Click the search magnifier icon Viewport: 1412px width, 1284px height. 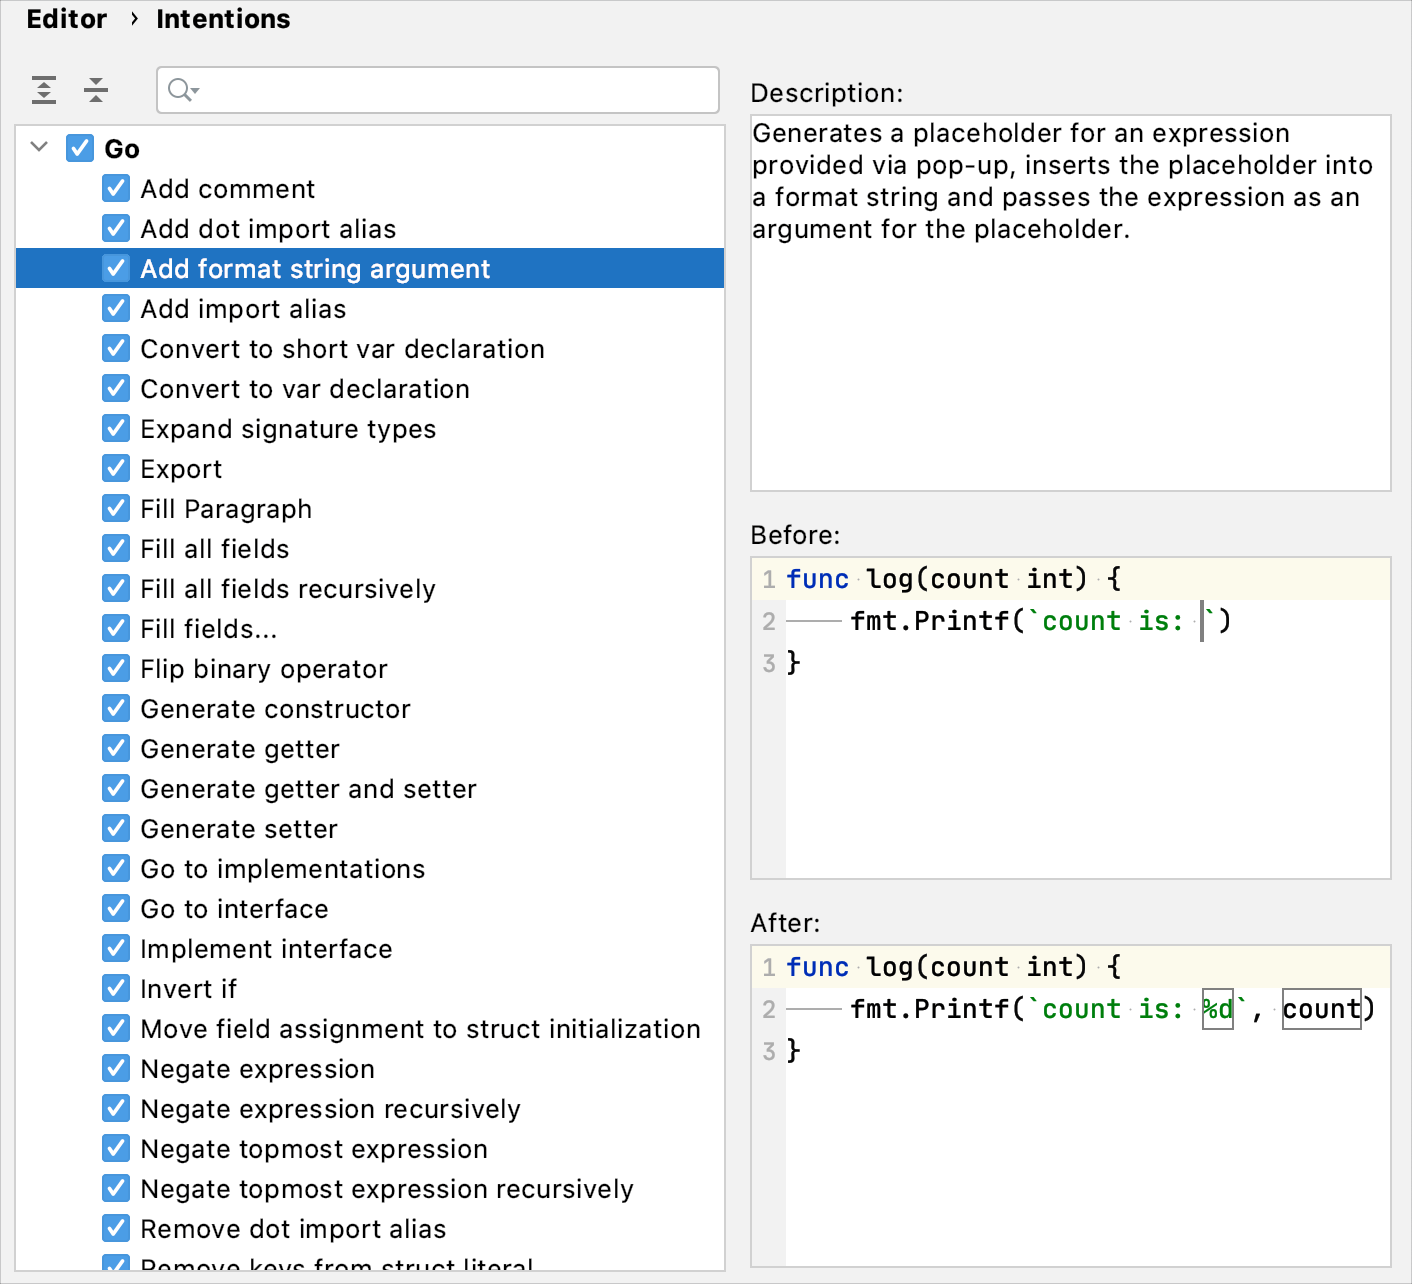[x=181, y=90]
